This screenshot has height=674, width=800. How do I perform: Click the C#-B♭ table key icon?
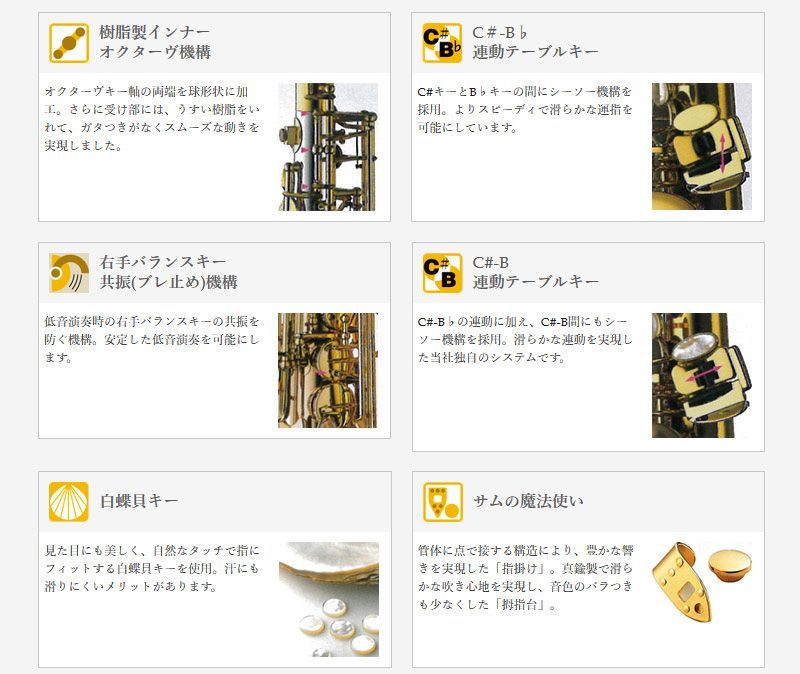pos(442,43)
